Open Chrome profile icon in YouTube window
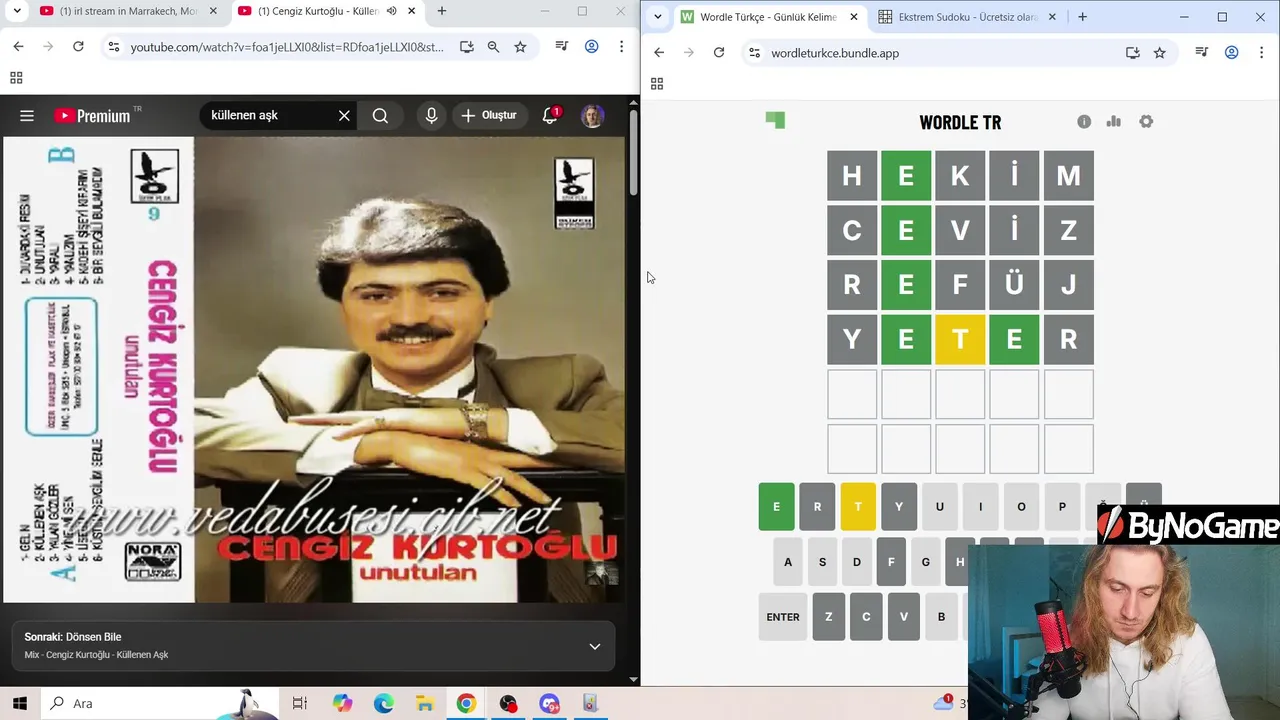This screenshot has height=720, width=1280. click(x=592, y=47)
